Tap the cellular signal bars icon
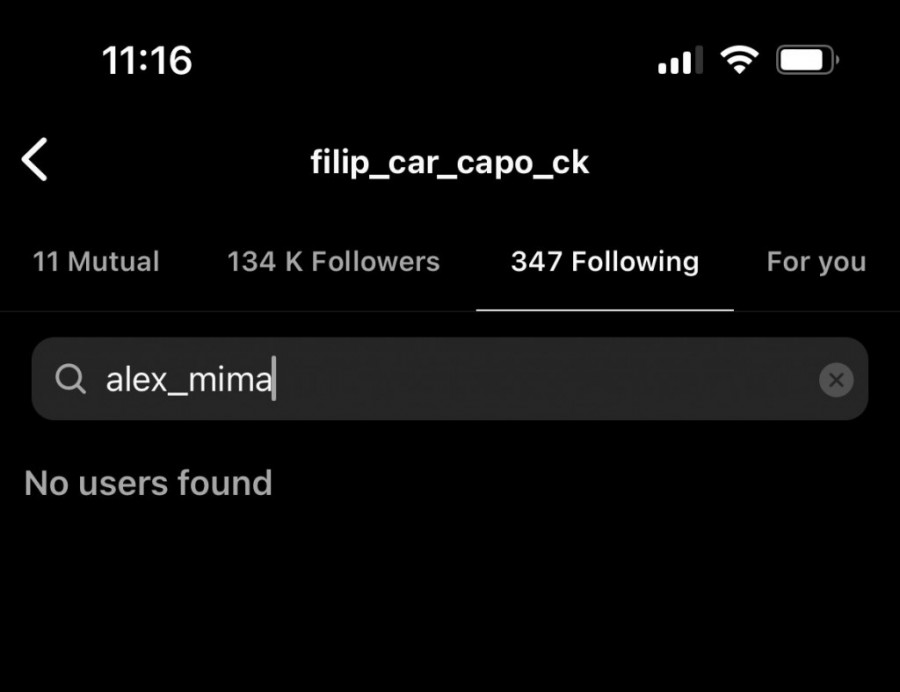Viewport: 900px width, 692px height. tap(680, 60)
